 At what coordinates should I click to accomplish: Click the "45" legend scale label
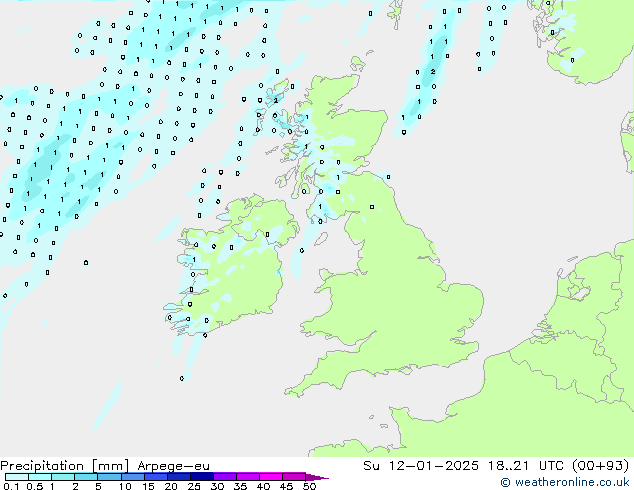coord(286,486)
